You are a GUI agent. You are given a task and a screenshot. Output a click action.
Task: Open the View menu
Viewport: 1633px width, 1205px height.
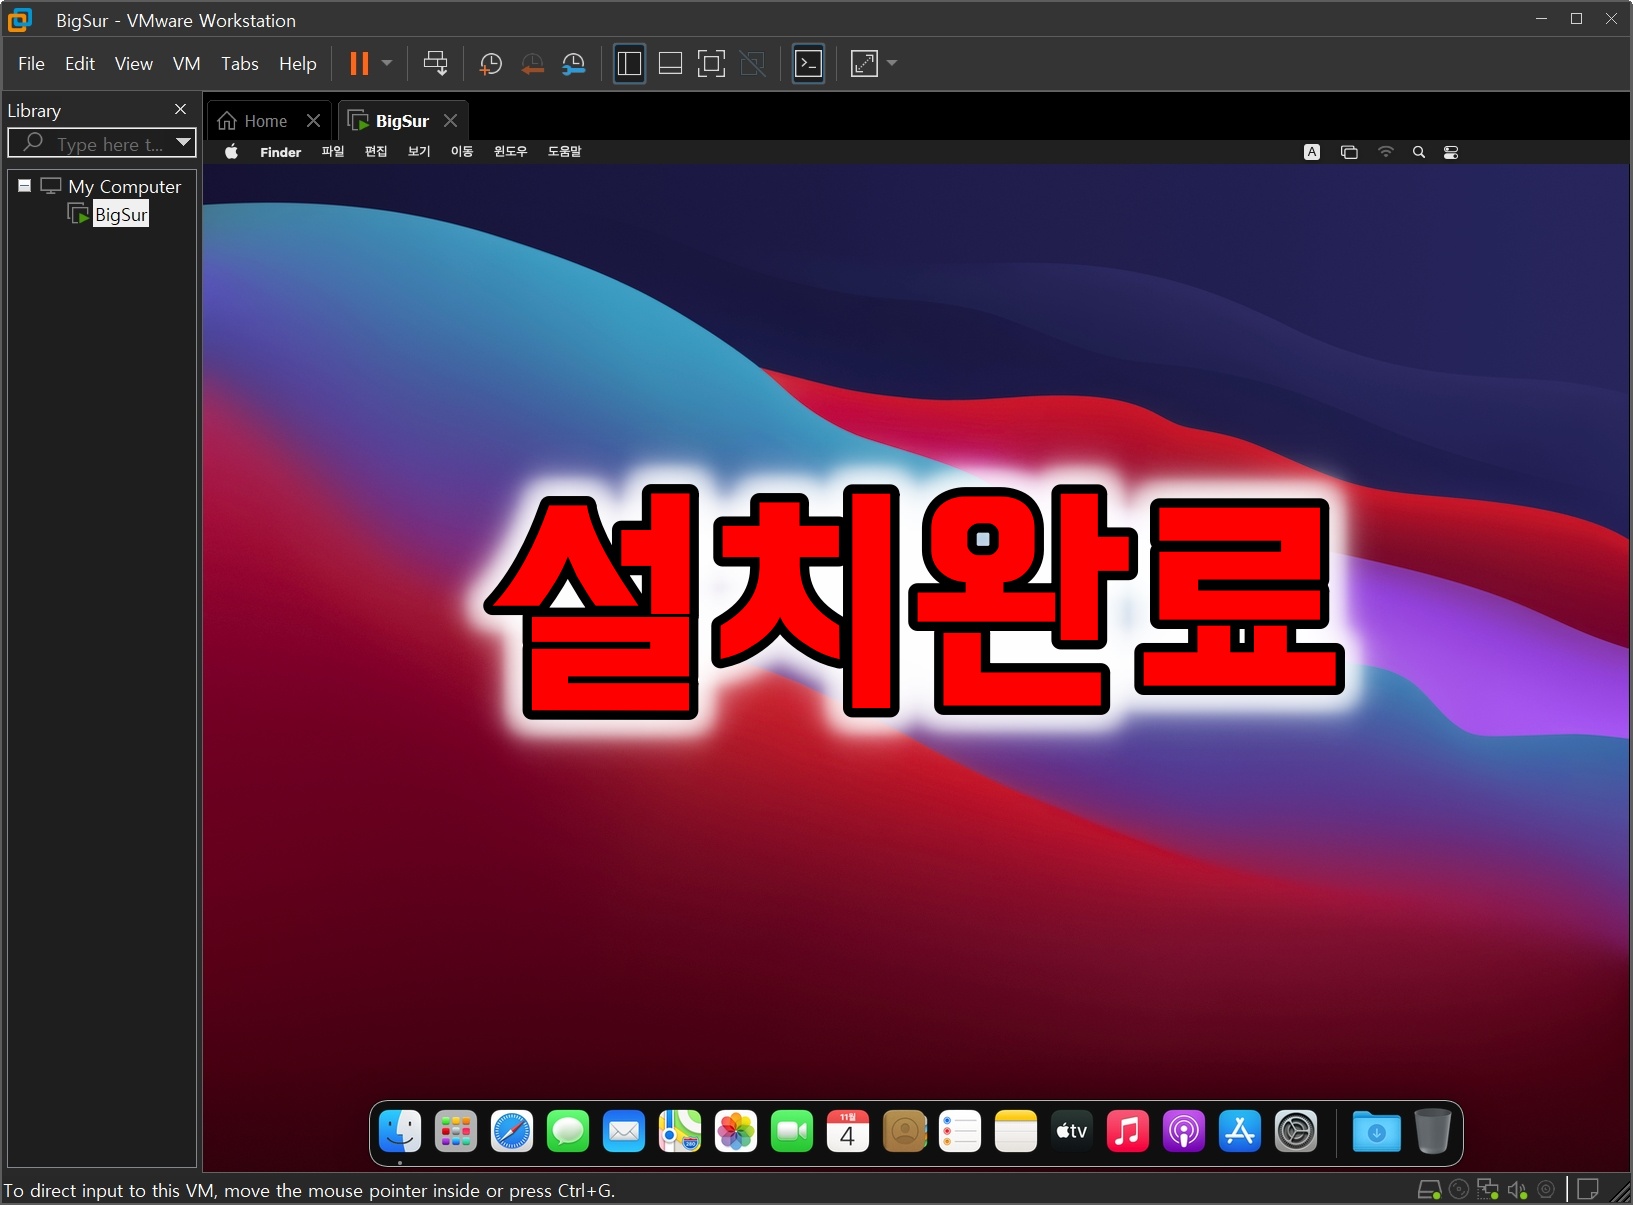point(133,64)
